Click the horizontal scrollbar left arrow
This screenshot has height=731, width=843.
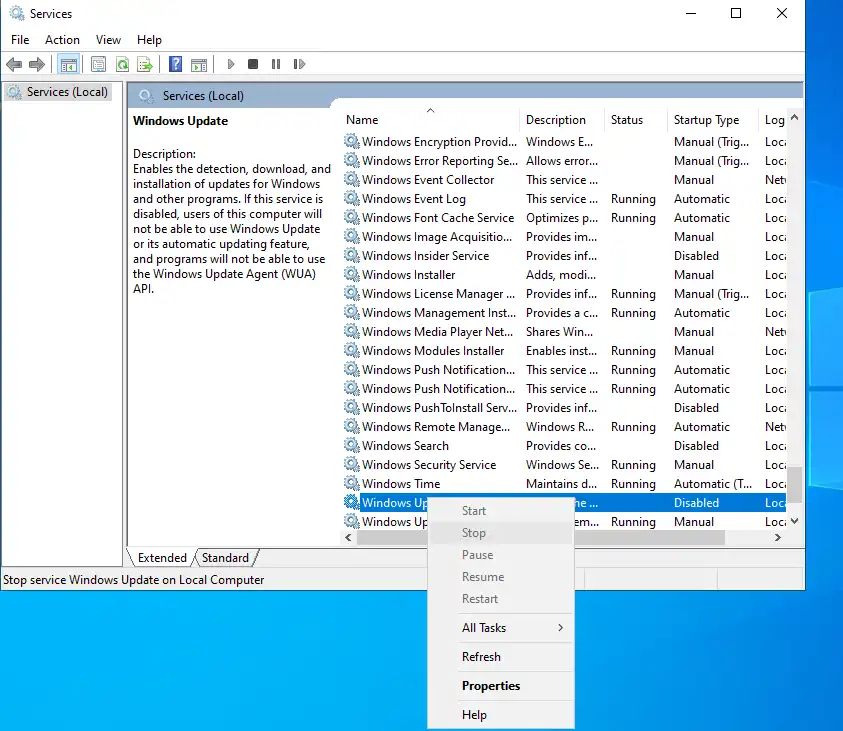pos(348,538)
